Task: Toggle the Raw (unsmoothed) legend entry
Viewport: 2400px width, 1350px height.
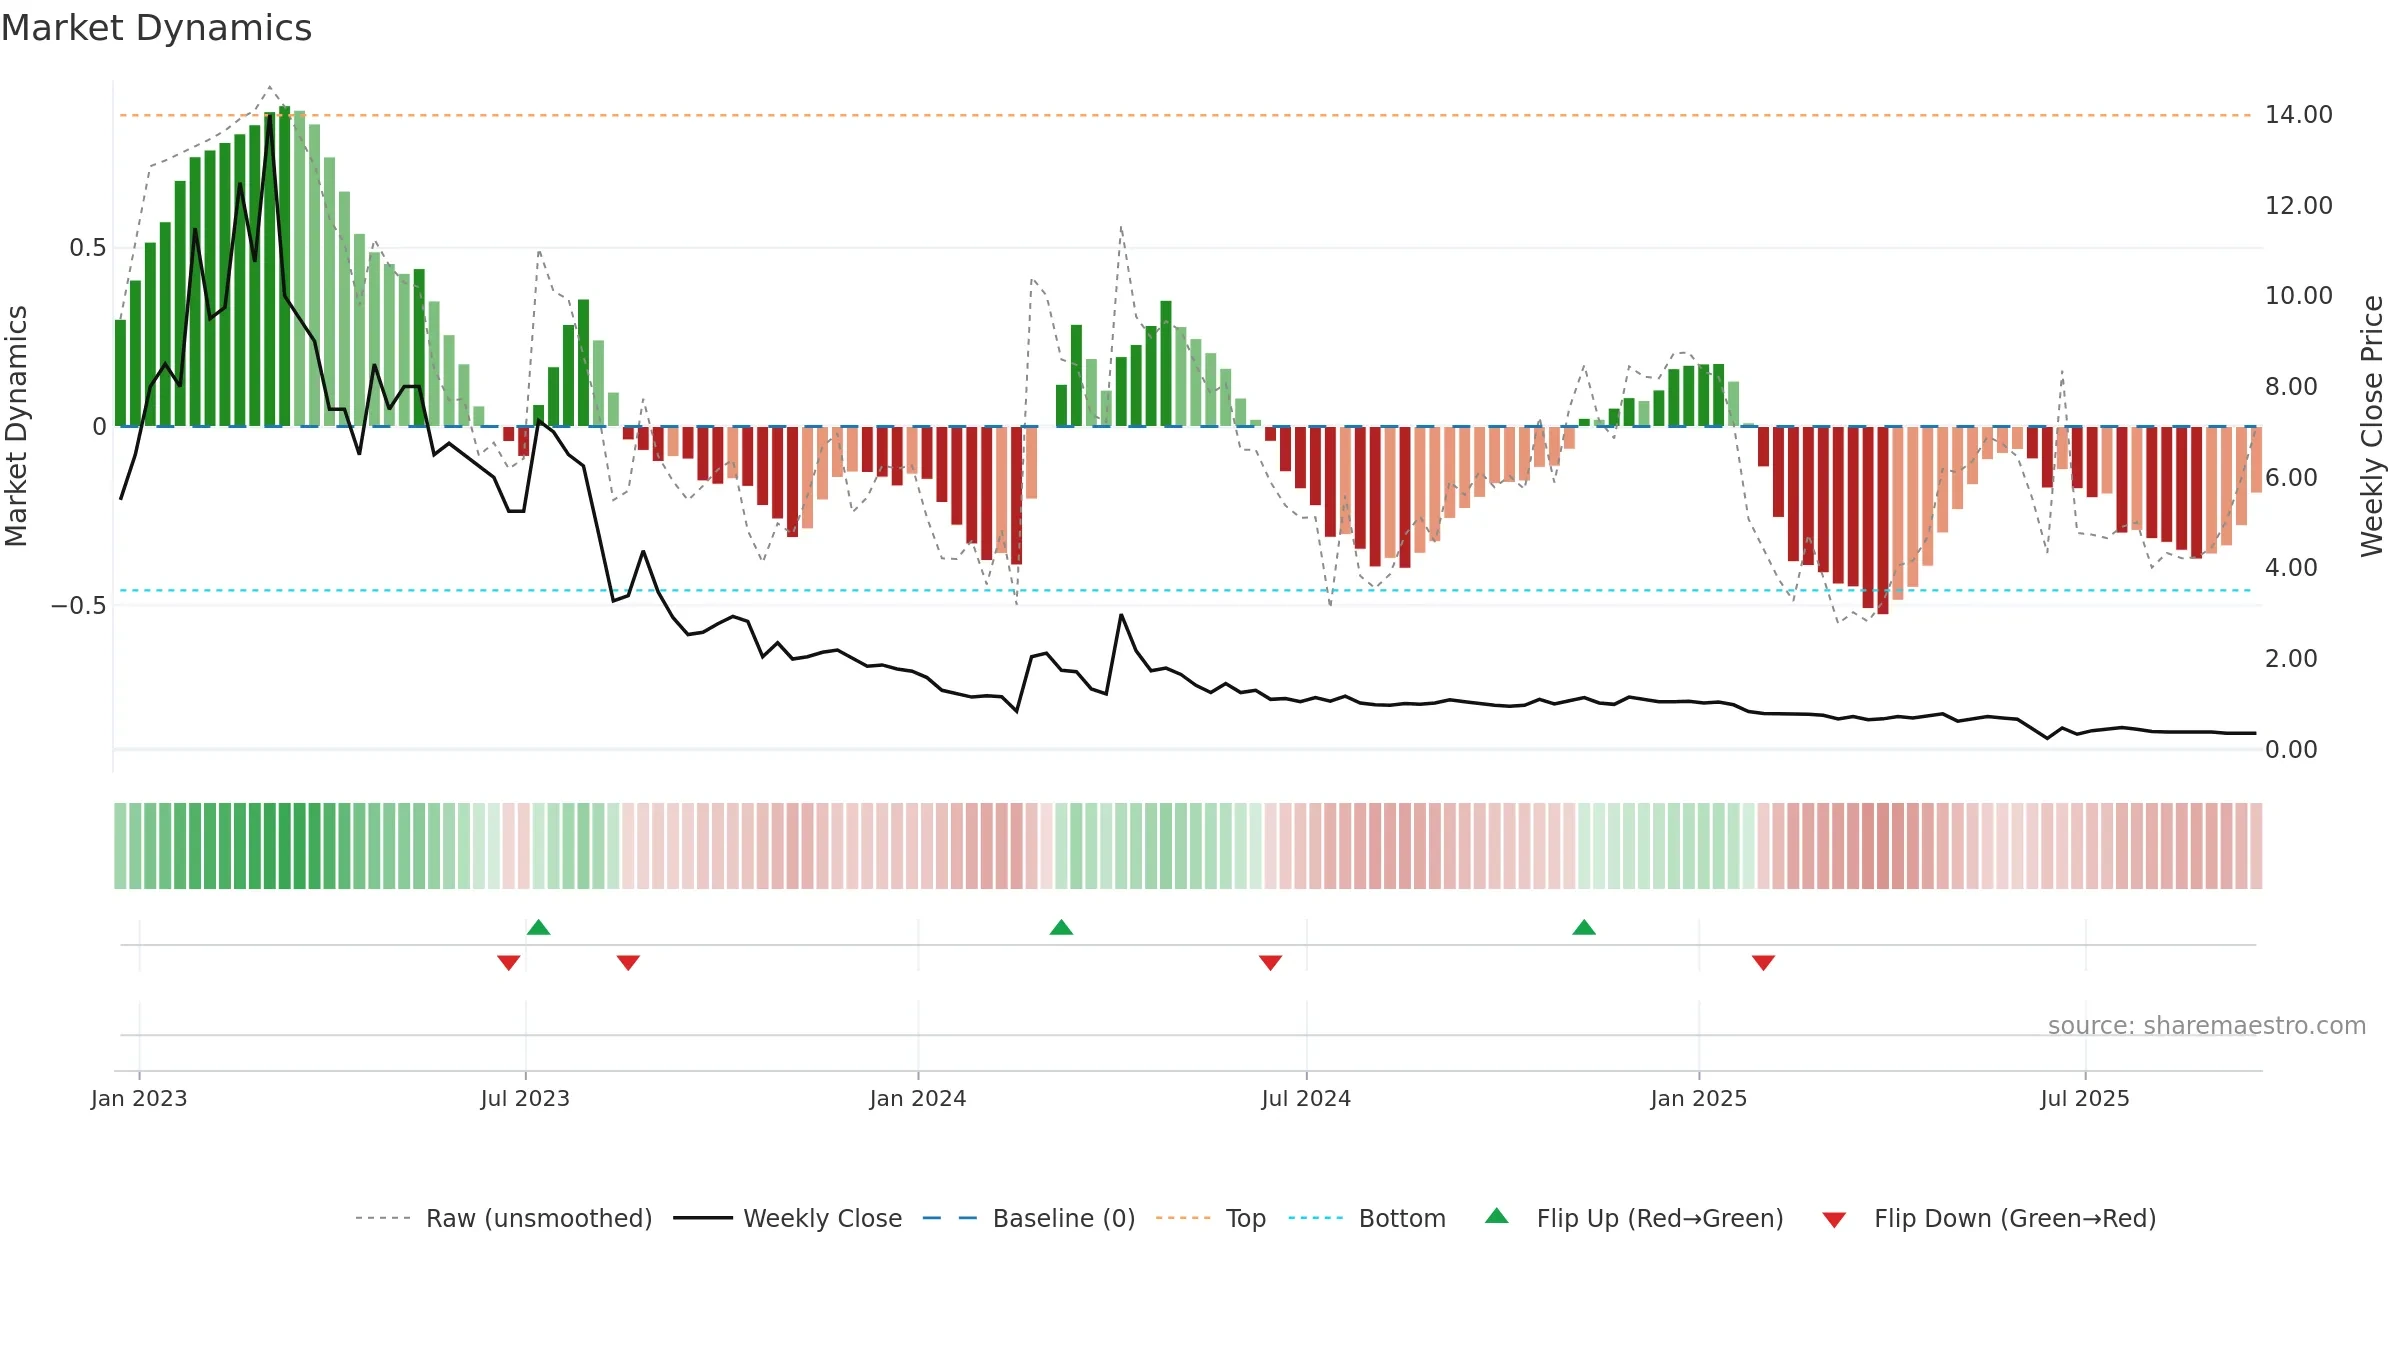Action: coord(503,1218)
